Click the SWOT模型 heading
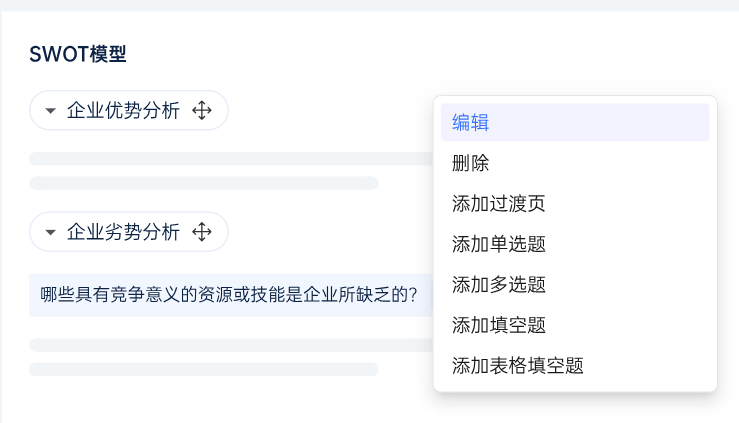 tap(78, 54)
